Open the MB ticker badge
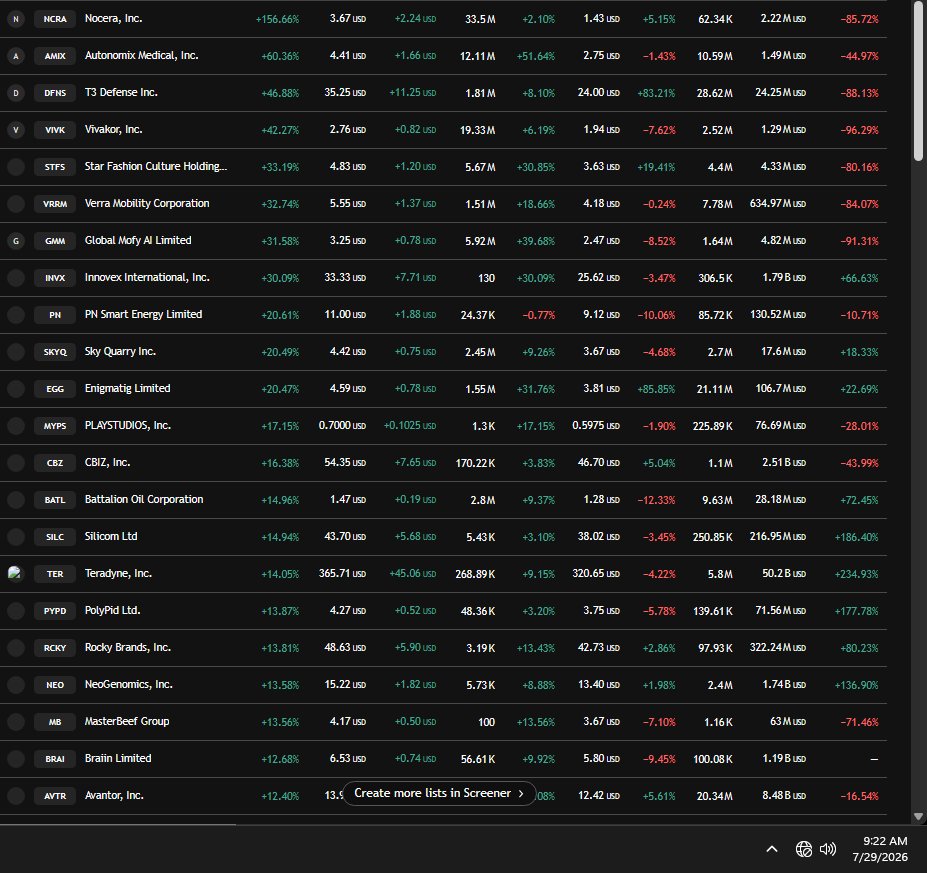927x873 pixels. [55, 722]
